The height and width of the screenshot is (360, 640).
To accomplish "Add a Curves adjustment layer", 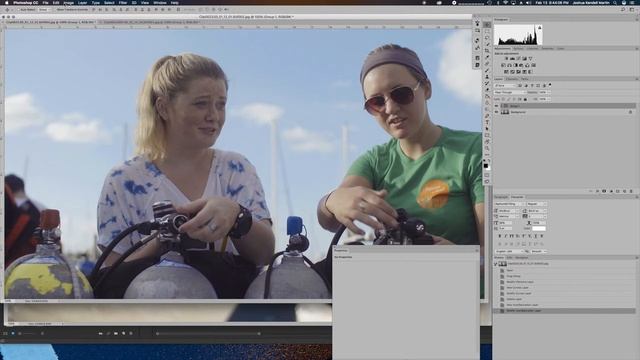I will coord(519,58).
